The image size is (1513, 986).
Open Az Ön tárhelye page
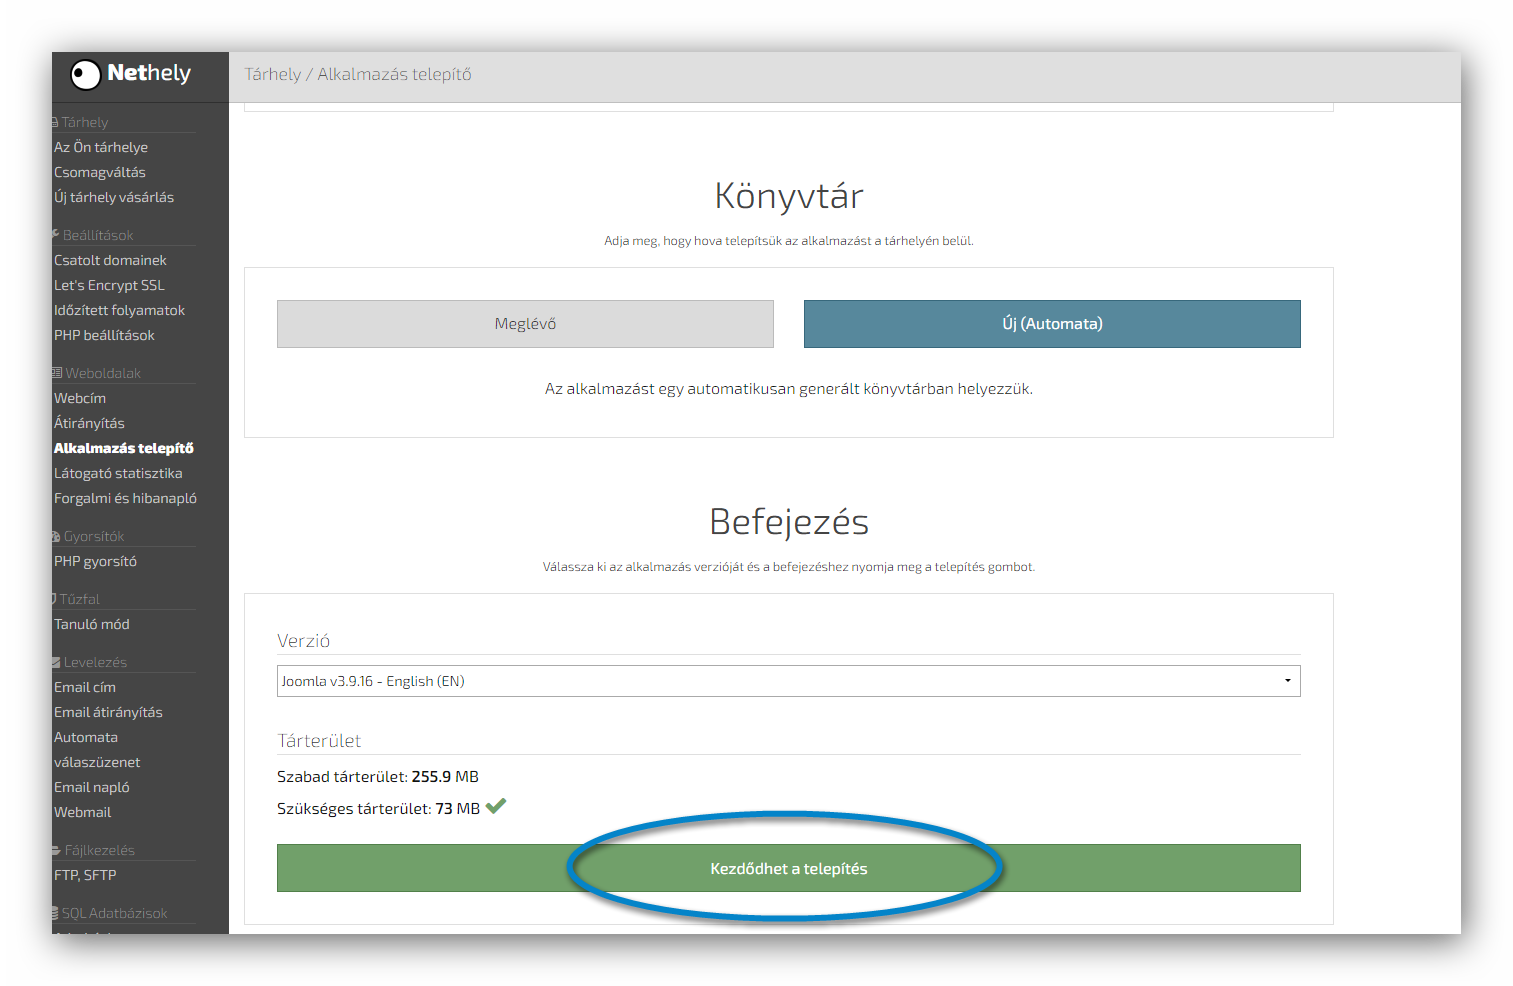pyautogui.click(x=101, y=147)
